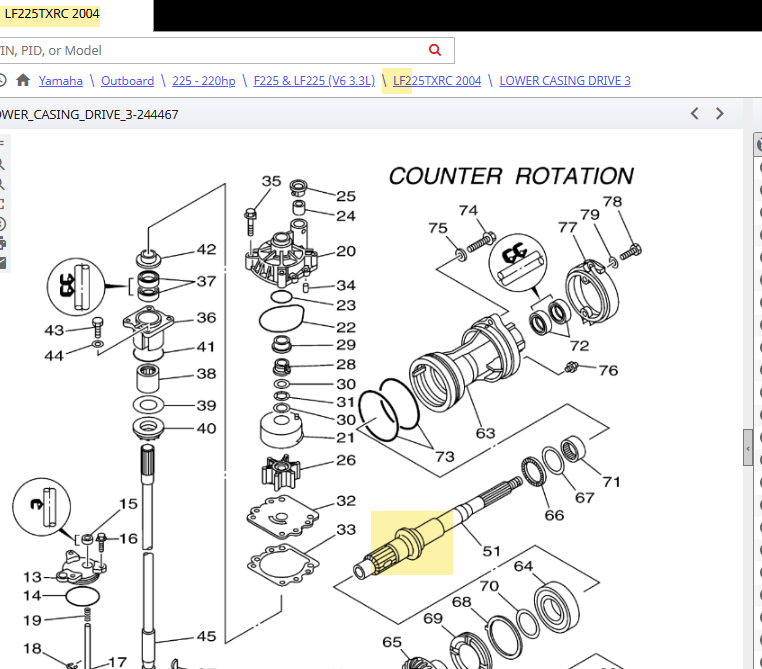This screenshot has width=762, height=669.
Task: Select part callout 21 in diagram
Action: [346, 438]
